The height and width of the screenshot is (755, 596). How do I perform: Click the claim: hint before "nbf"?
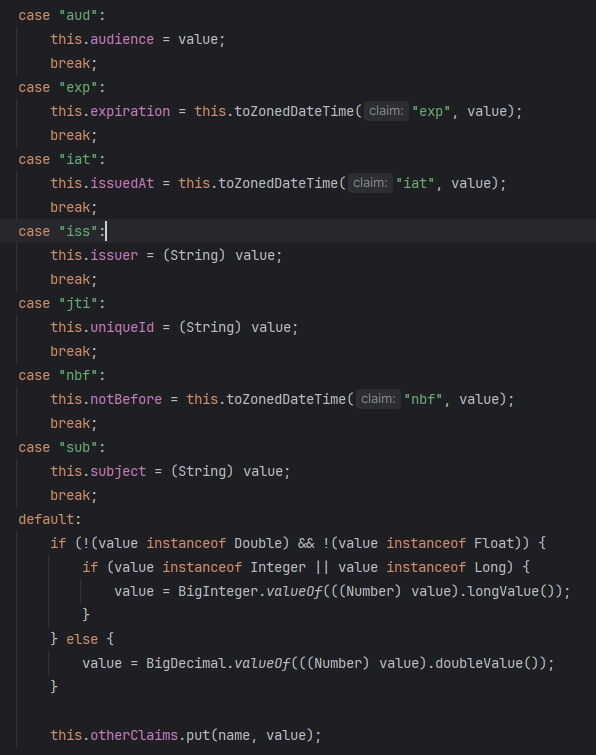(x=378, y=399)
